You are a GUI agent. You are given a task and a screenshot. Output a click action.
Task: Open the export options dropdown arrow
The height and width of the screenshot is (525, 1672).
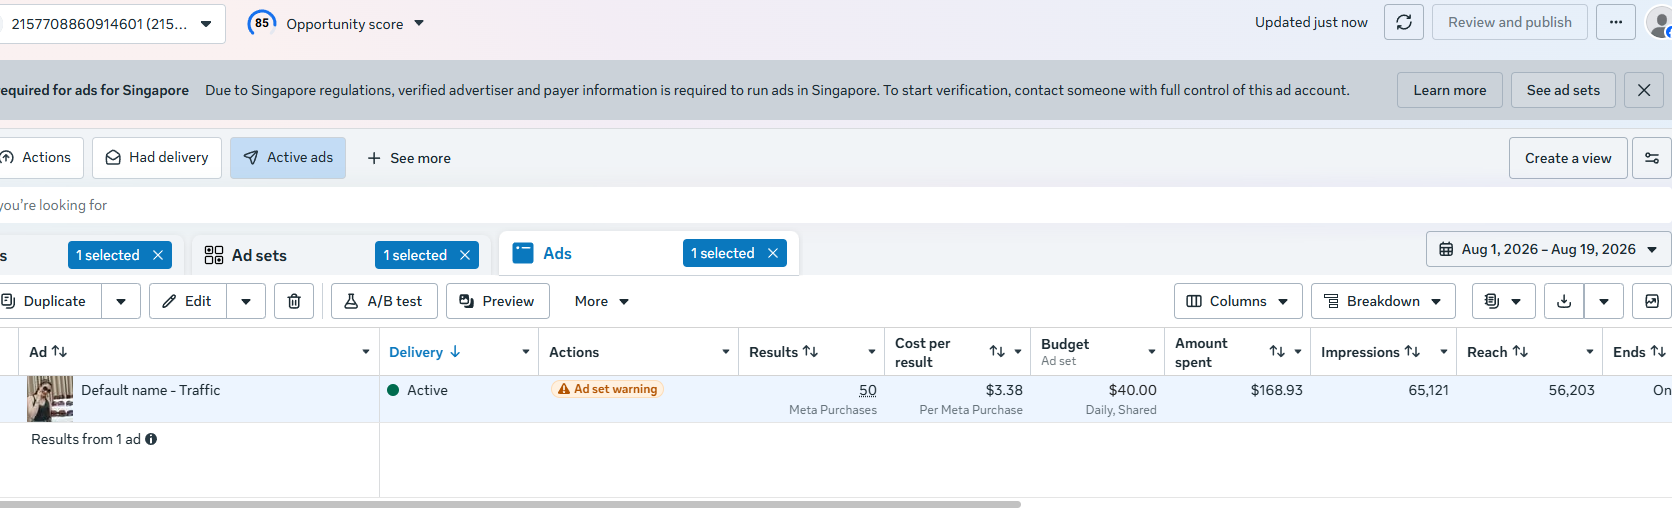tap(1604, 301)
